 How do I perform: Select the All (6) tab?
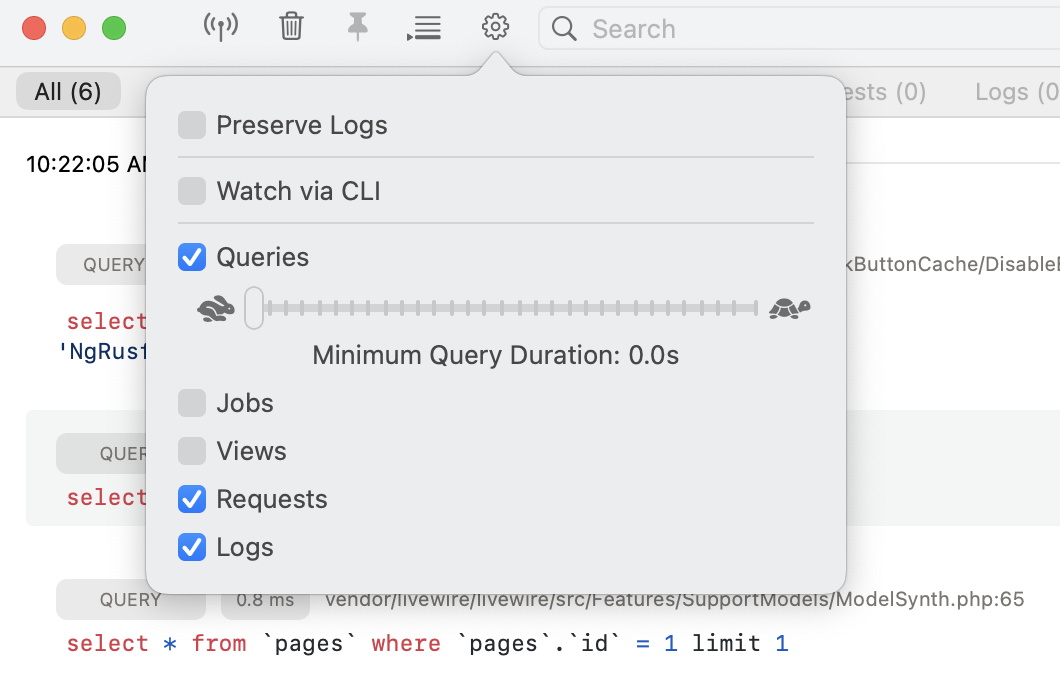(68, 92)
